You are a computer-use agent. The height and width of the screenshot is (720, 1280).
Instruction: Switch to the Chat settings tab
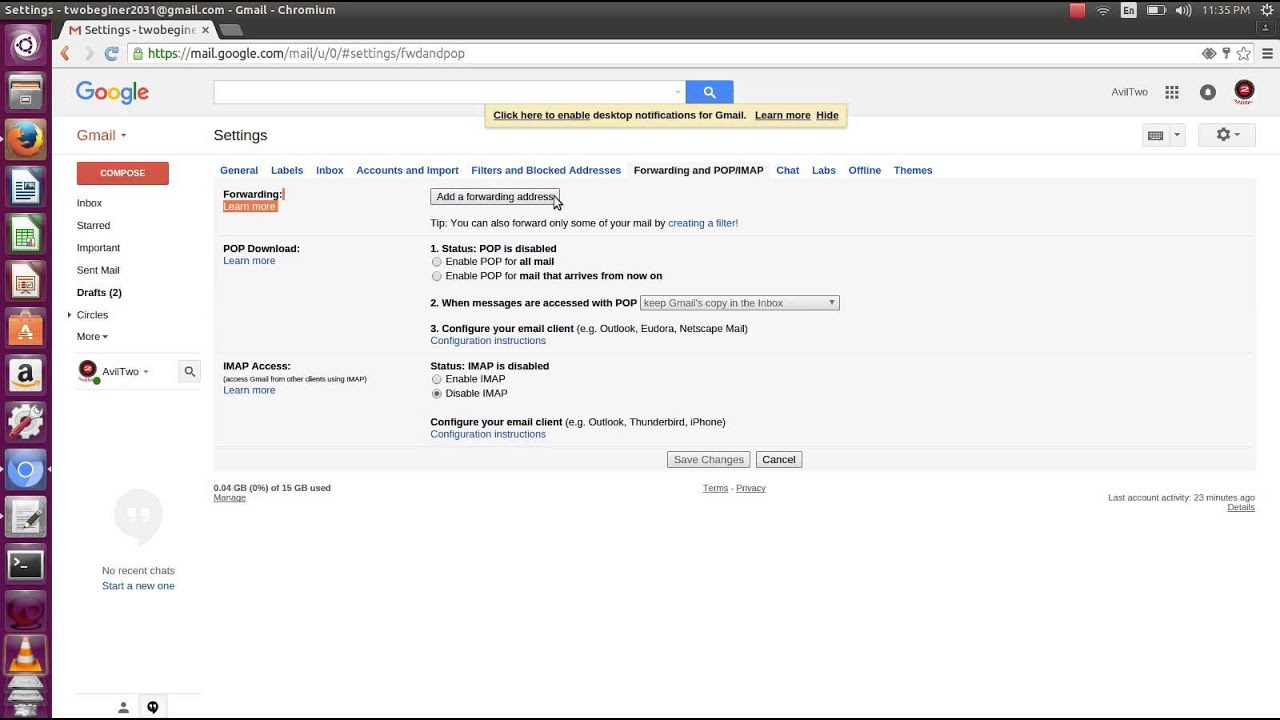[788, 170]
